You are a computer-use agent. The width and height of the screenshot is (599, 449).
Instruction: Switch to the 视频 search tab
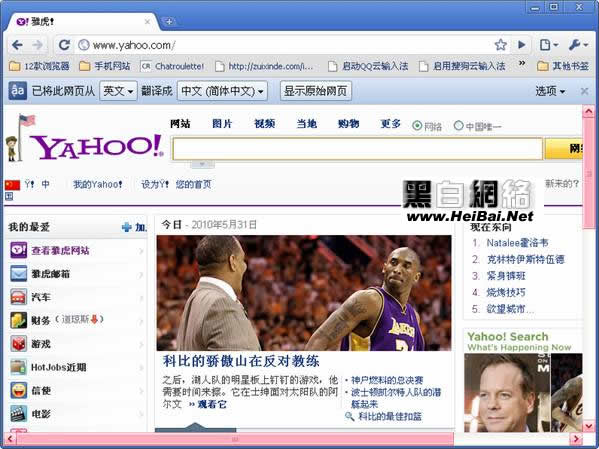[x=264, y=123]
